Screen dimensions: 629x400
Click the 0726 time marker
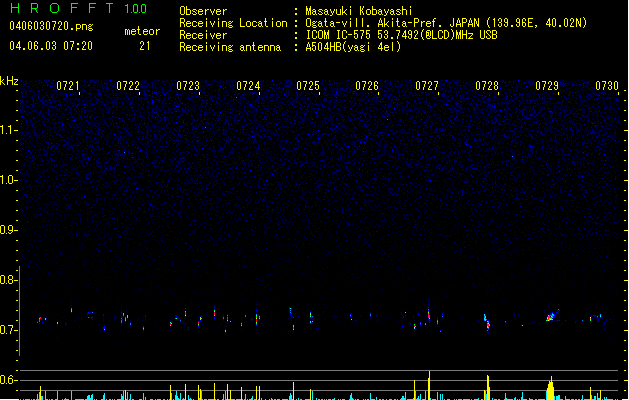367,86
